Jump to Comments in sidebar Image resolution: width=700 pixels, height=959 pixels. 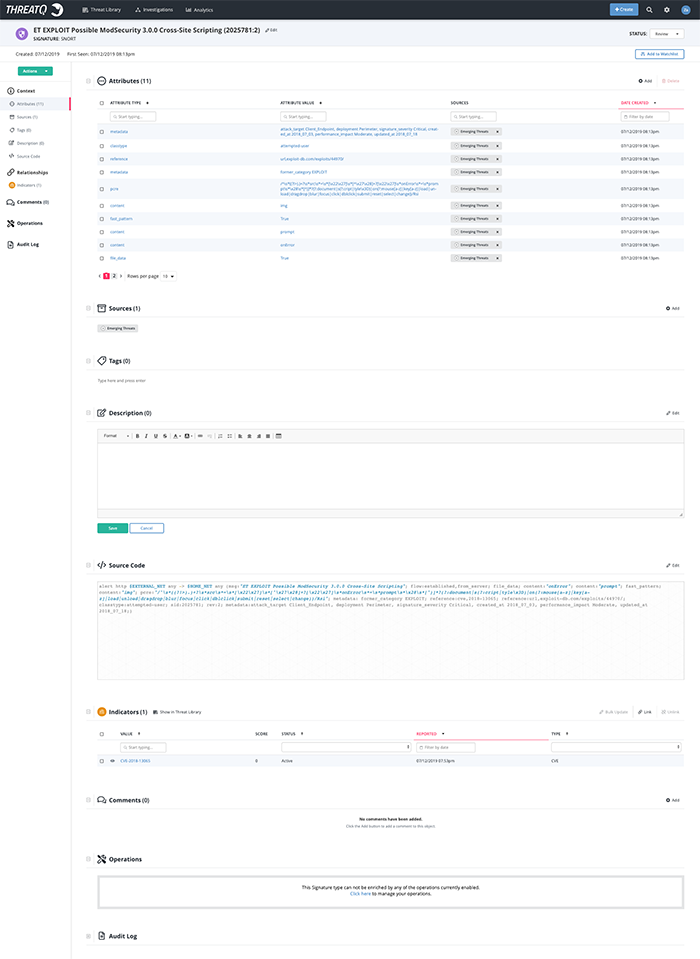[x=28, y=202]
